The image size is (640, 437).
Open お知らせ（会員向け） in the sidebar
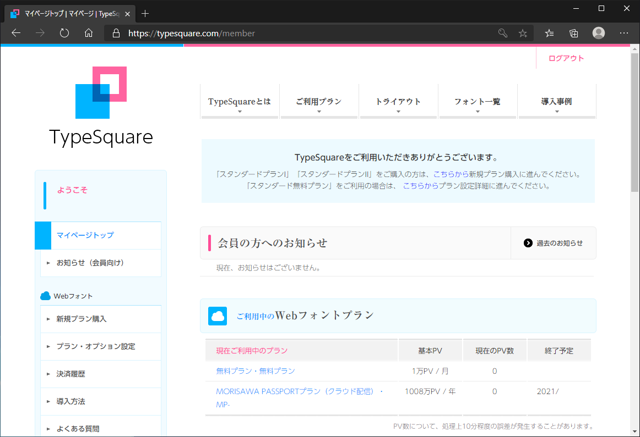click(101, 263)
